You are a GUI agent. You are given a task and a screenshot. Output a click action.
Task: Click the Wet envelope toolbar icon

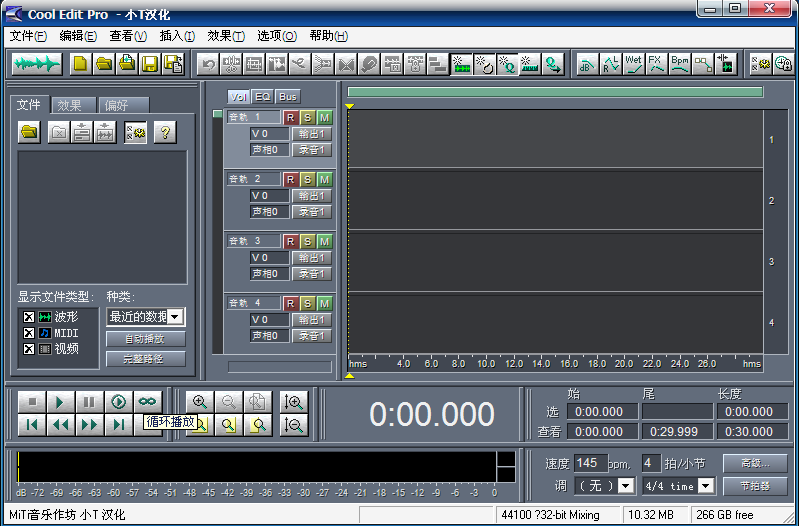[633, 64]
